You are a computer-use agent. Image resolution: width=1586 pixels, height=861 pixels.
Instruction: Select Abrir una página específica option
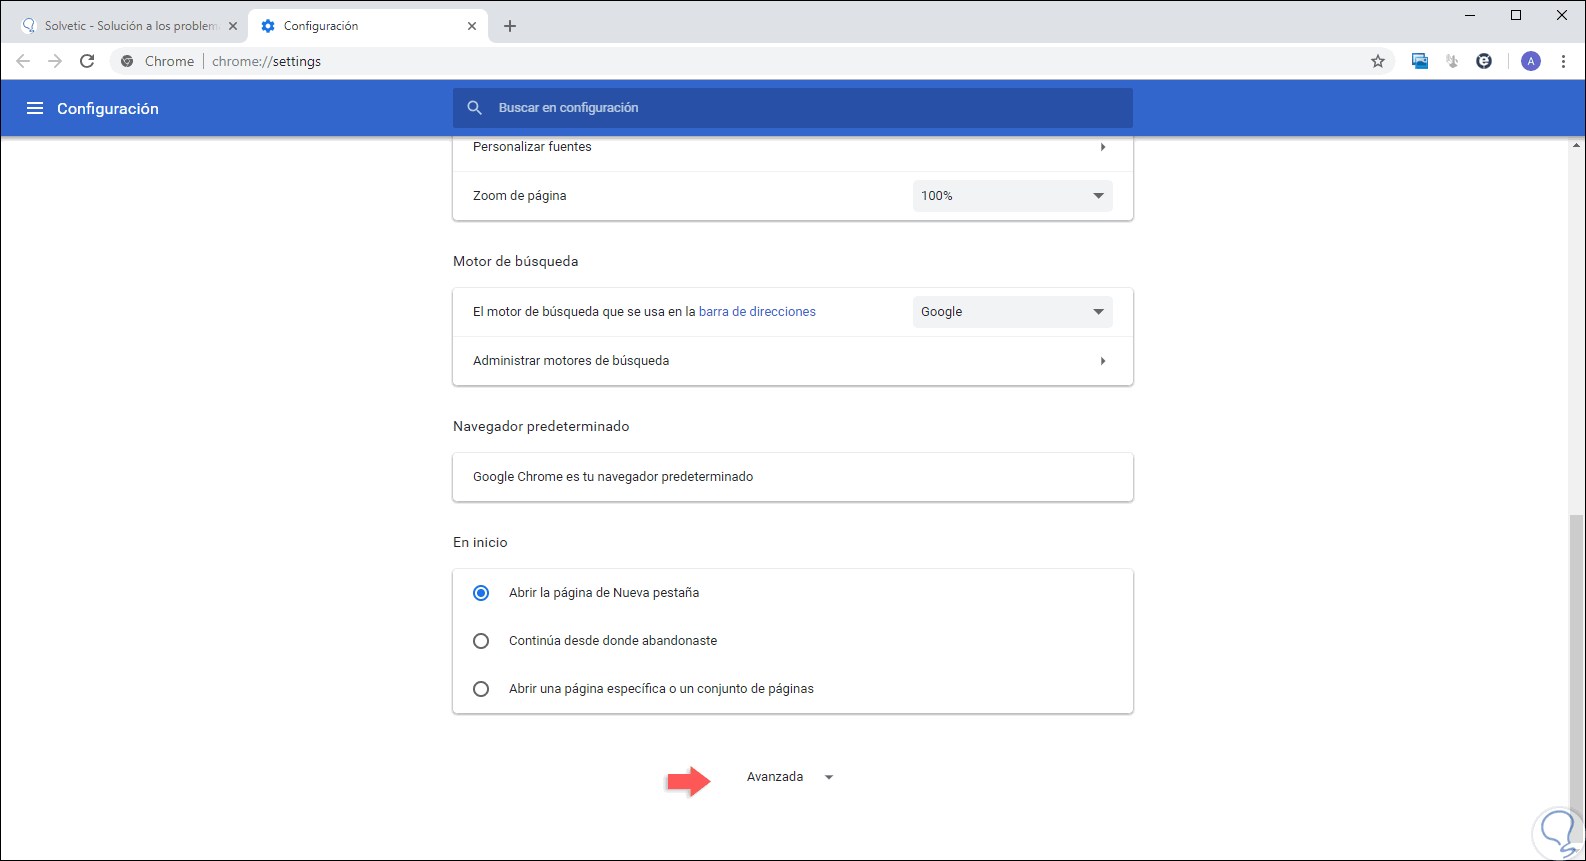coord(481,689)
